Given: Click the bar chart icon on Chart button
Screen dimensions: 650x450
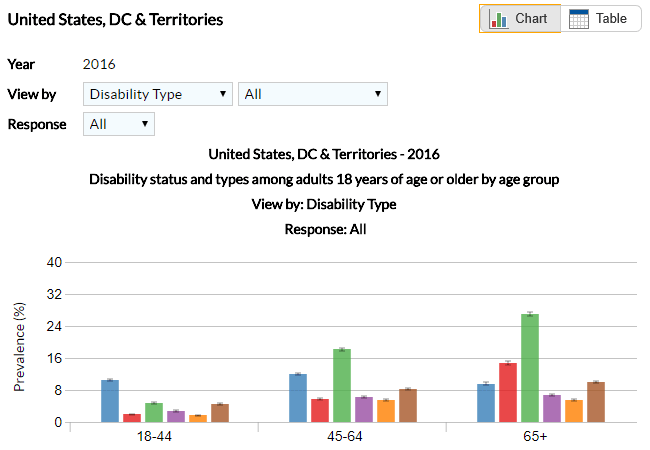Looking at the screenshot, I should point(499,19).
